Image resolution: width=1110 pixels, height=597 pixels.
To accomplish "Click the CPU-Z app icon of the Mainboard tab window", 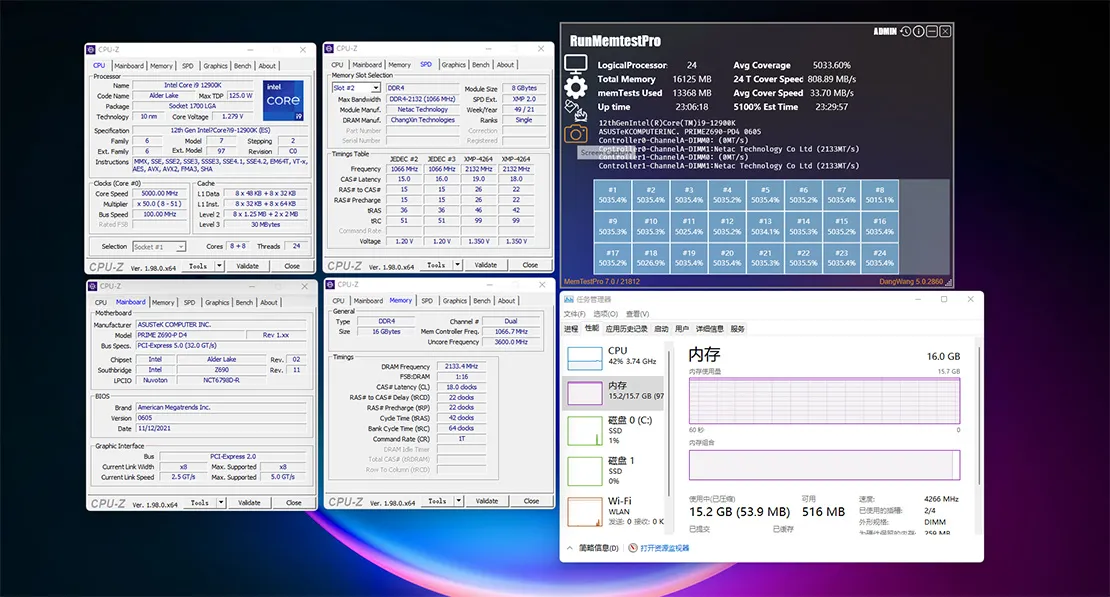I will [x=92, y=286].
